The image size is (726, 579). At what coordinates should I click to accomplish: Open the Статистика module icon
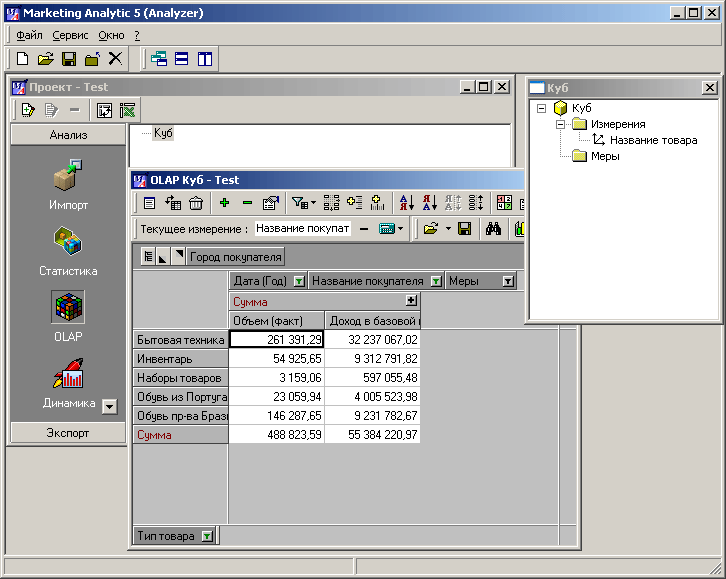point(68,241)
